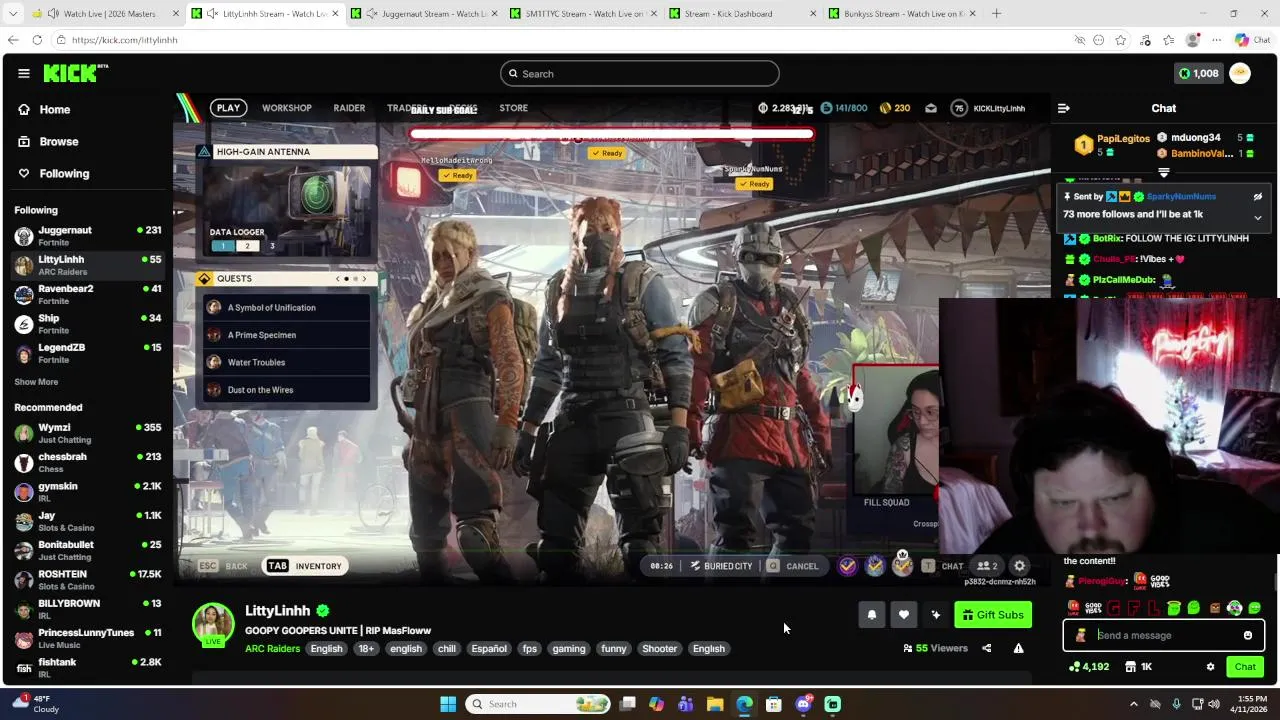Open Discord from taskbar
The image size is (1280, 720).
(x=803, y=704)
